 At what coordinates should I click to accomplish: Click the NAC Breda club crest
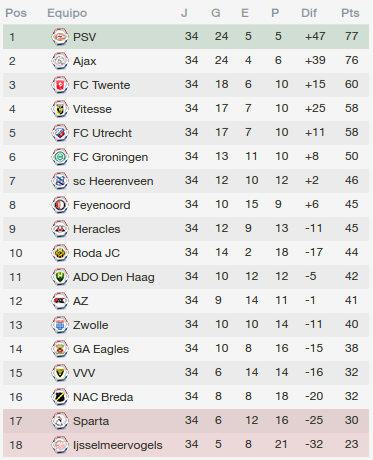coord(60,397)
